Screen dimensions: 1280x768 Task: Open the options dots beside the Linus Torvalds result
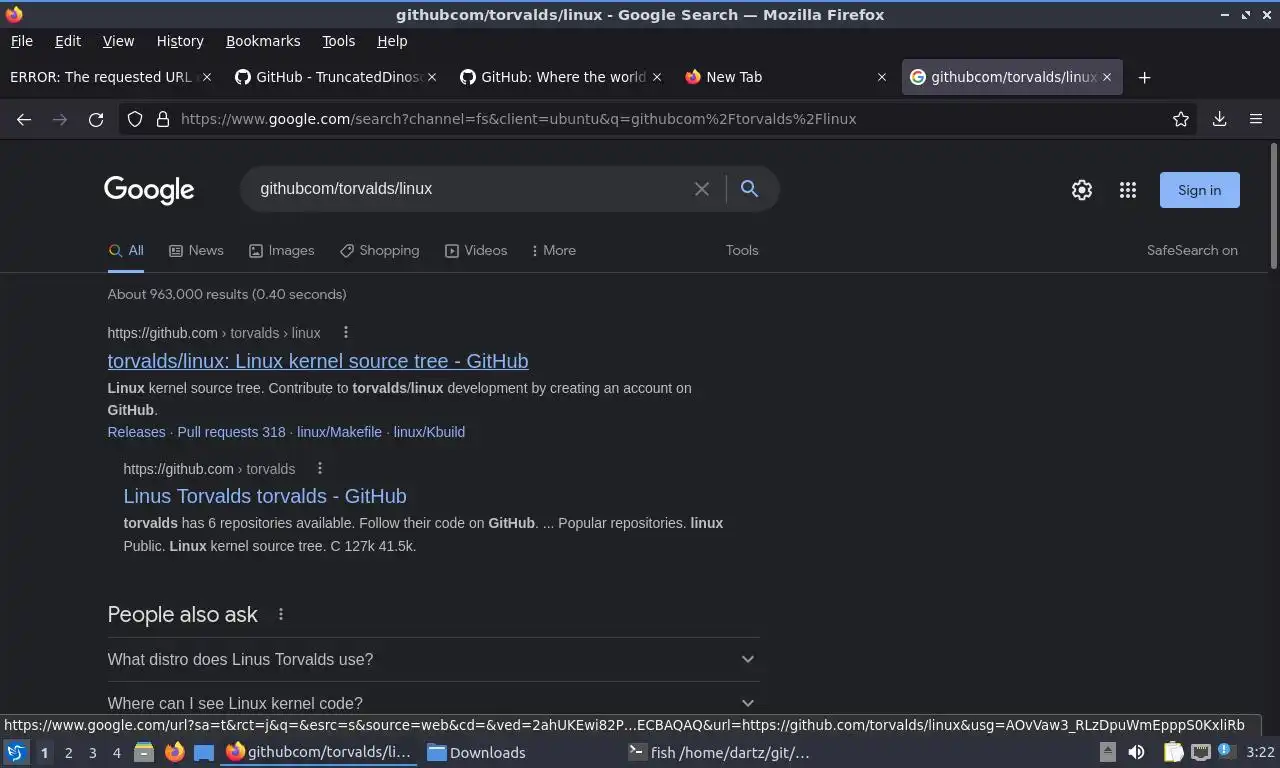click(x=320, y=468)
